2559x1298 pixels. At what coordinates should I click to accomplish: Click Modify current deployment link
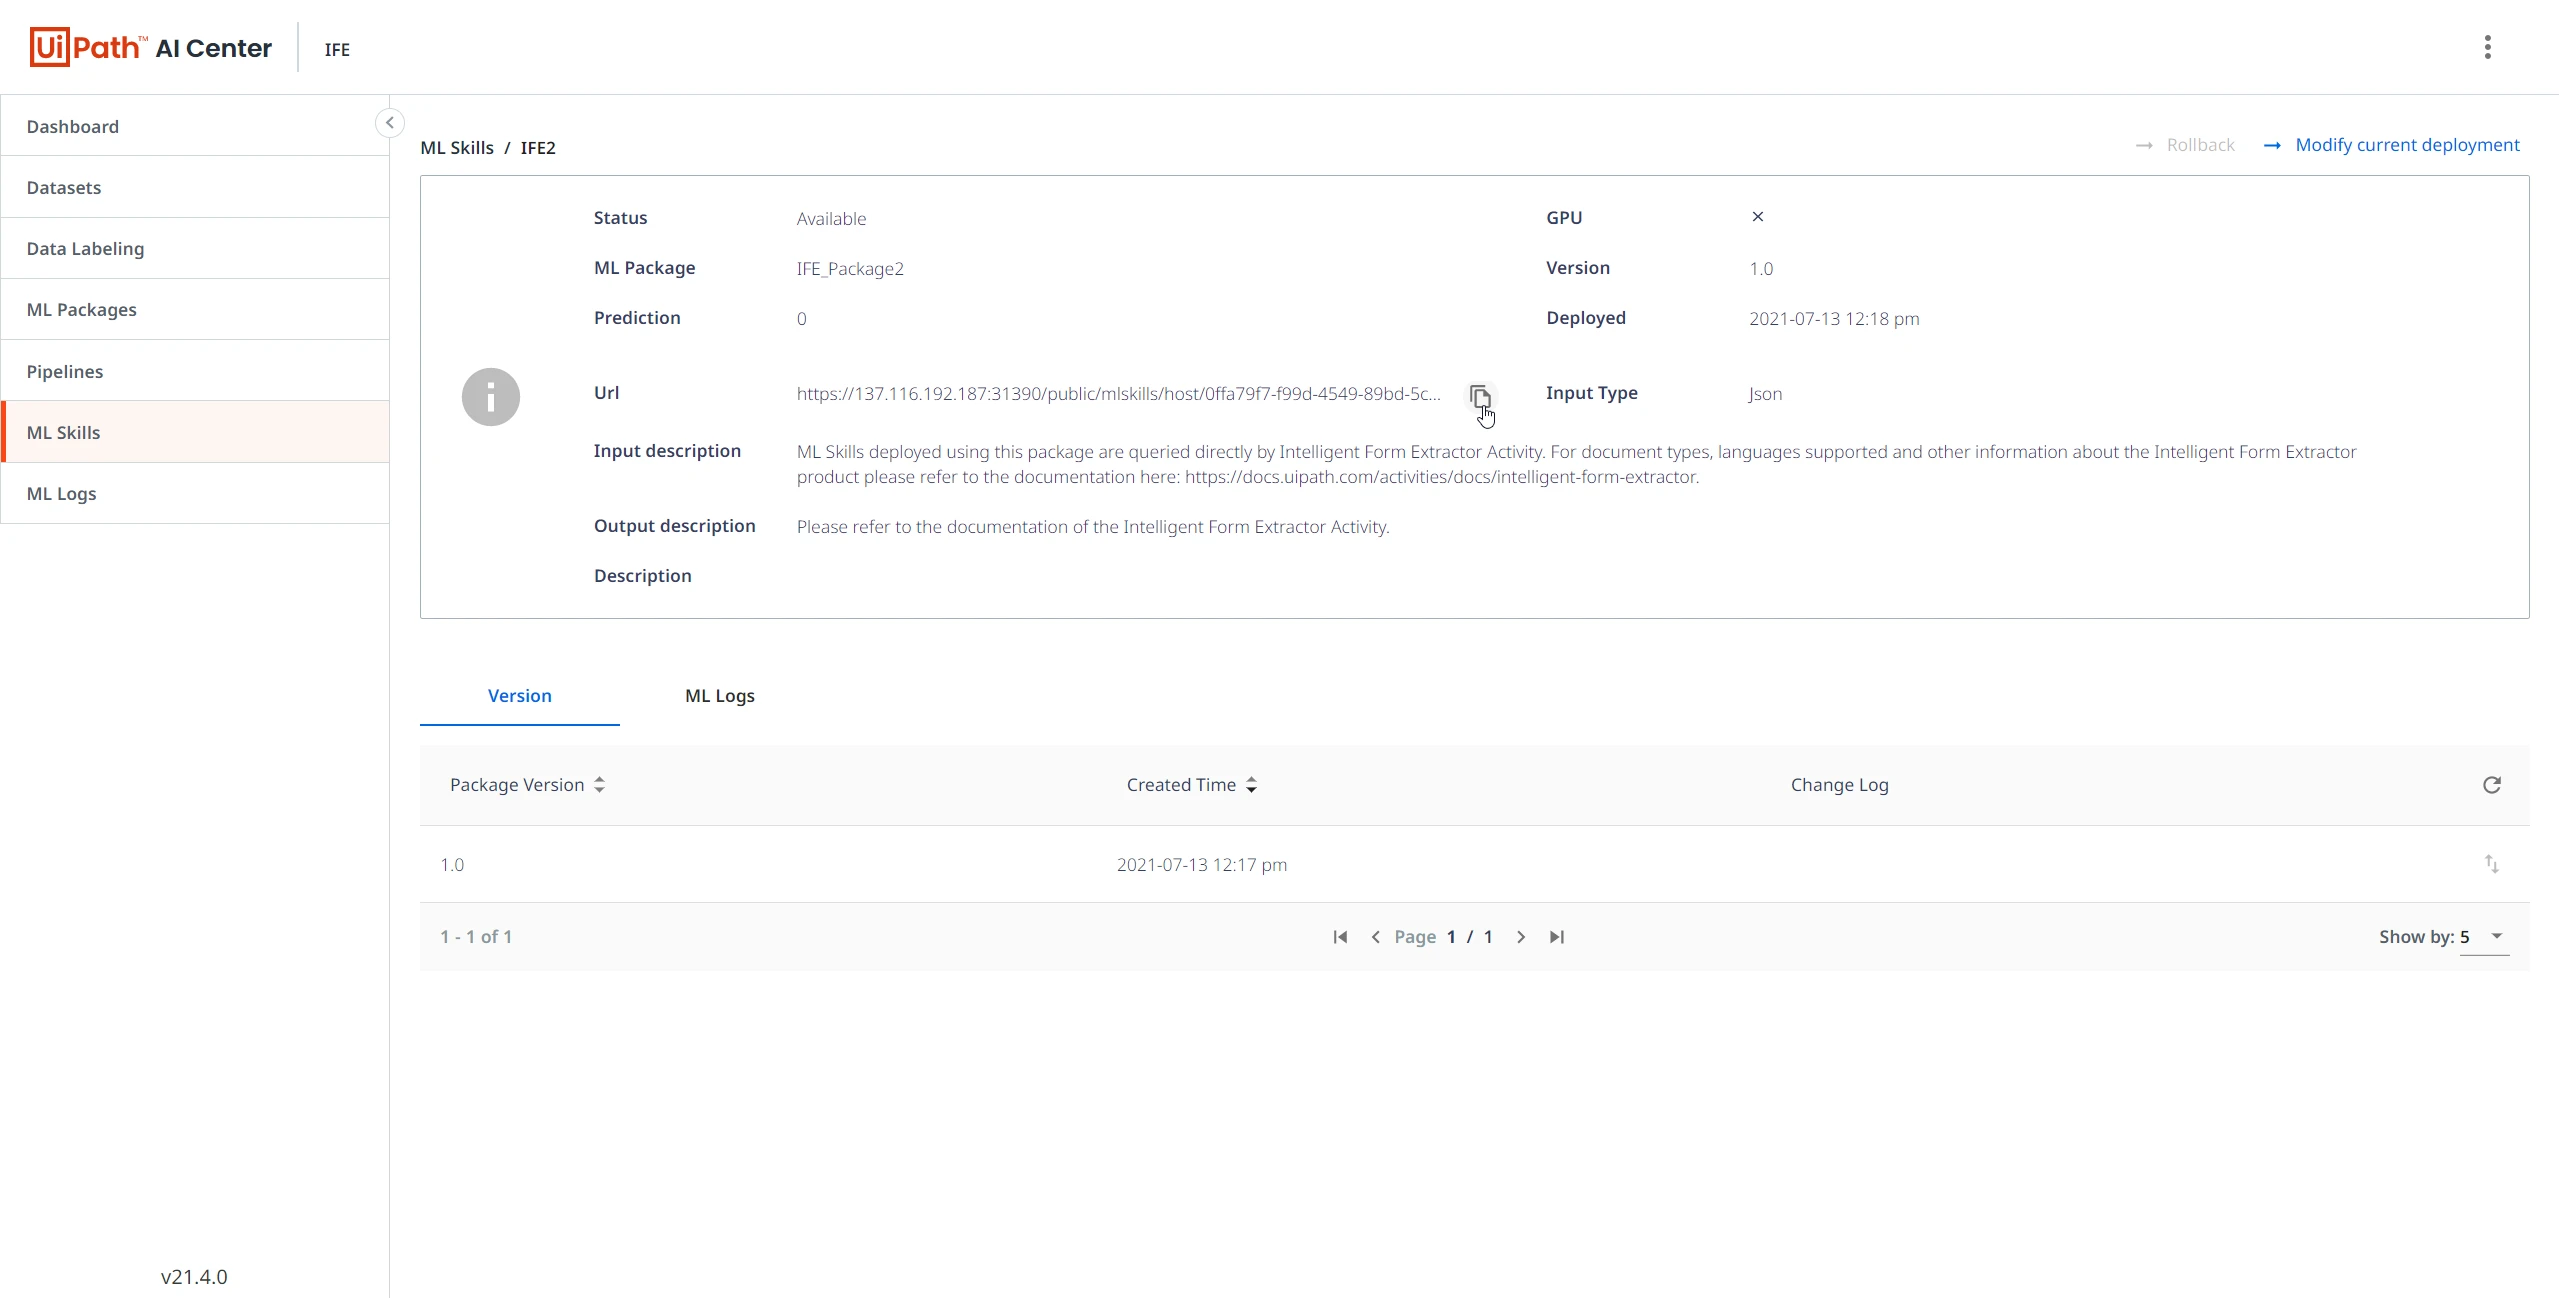[x=2407, y=145]
